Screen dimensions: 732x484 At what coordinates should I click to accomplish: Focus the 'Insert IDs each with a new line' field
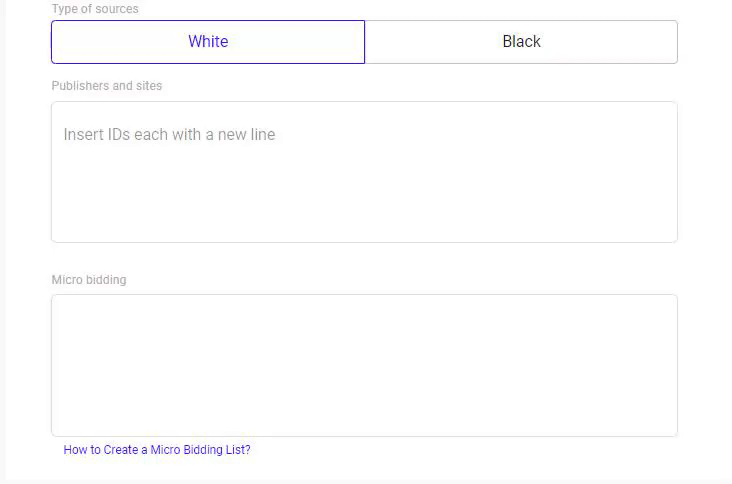(x=364, y=172)
